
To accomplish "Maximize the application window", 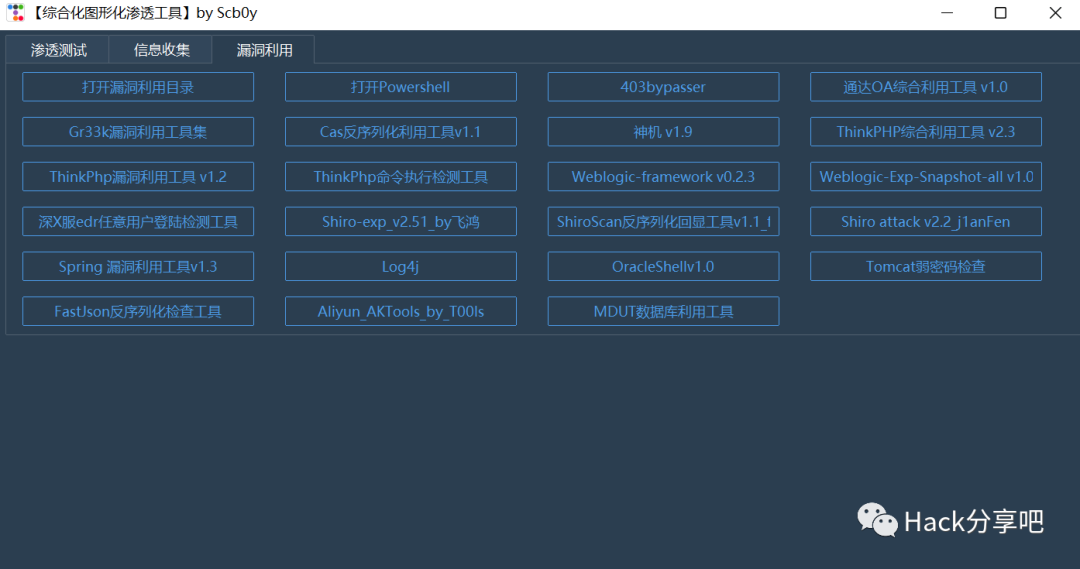I will point(1001,13).
